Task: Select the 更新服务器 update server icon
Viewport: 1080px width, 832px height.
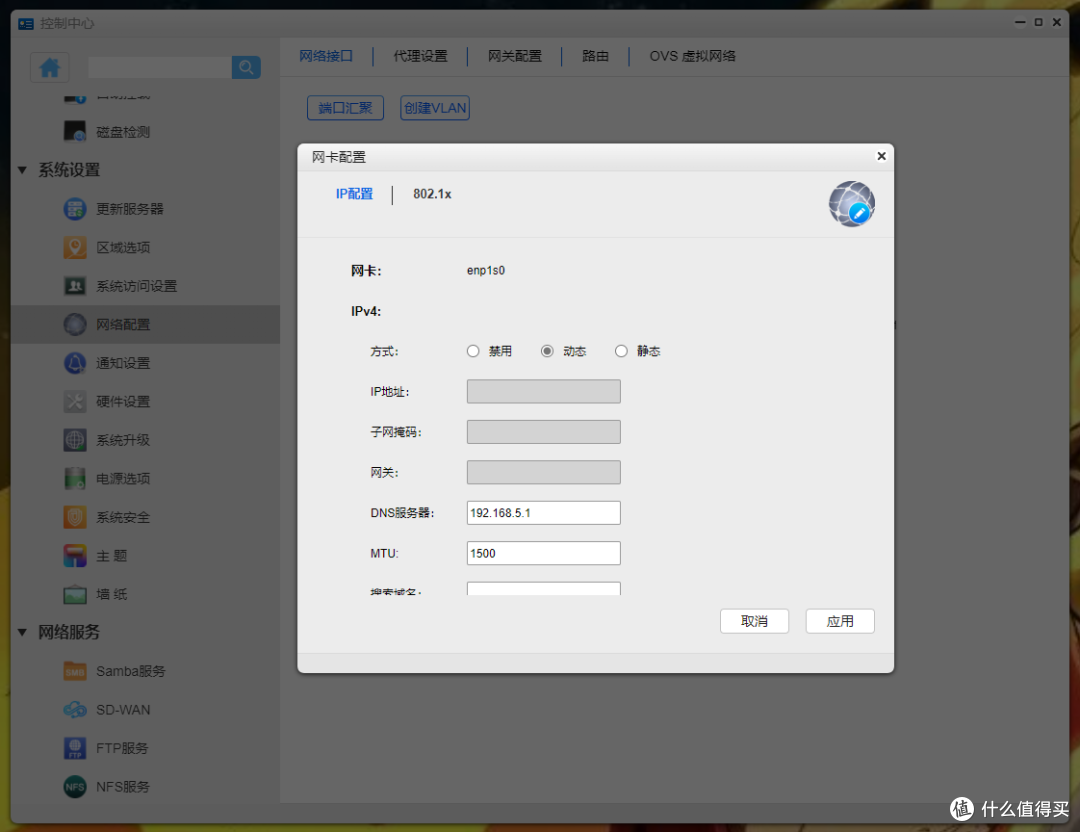Action: (74, 208)
